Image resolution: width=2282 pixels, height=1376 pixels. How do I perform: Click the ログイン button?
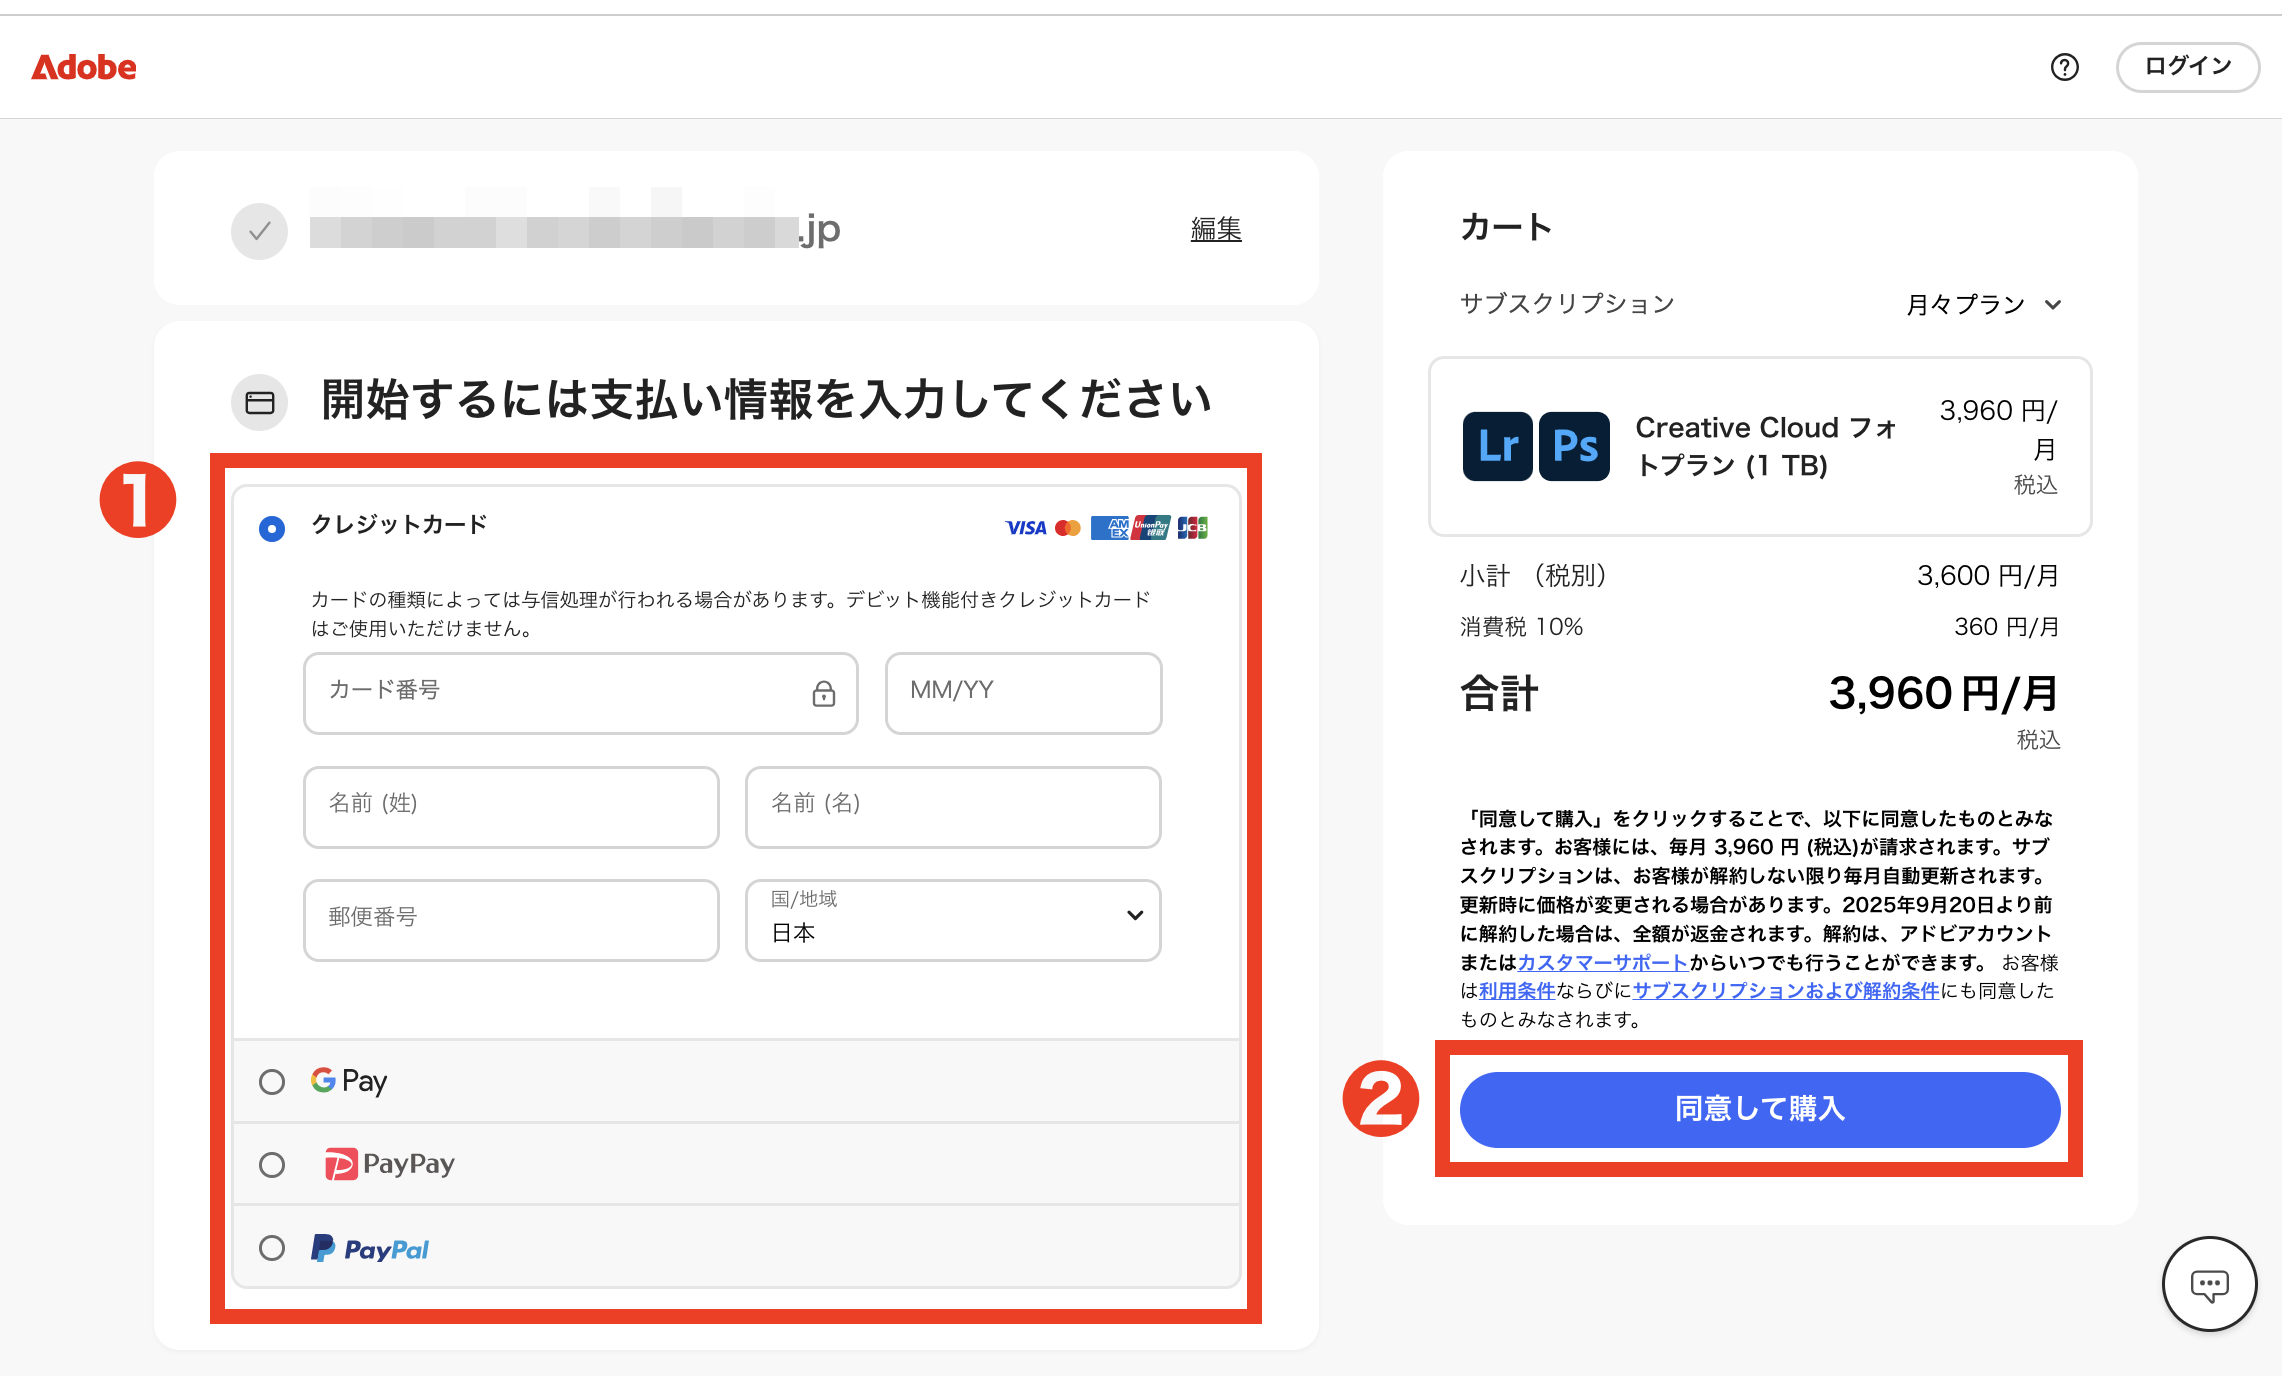[2187, 67]
